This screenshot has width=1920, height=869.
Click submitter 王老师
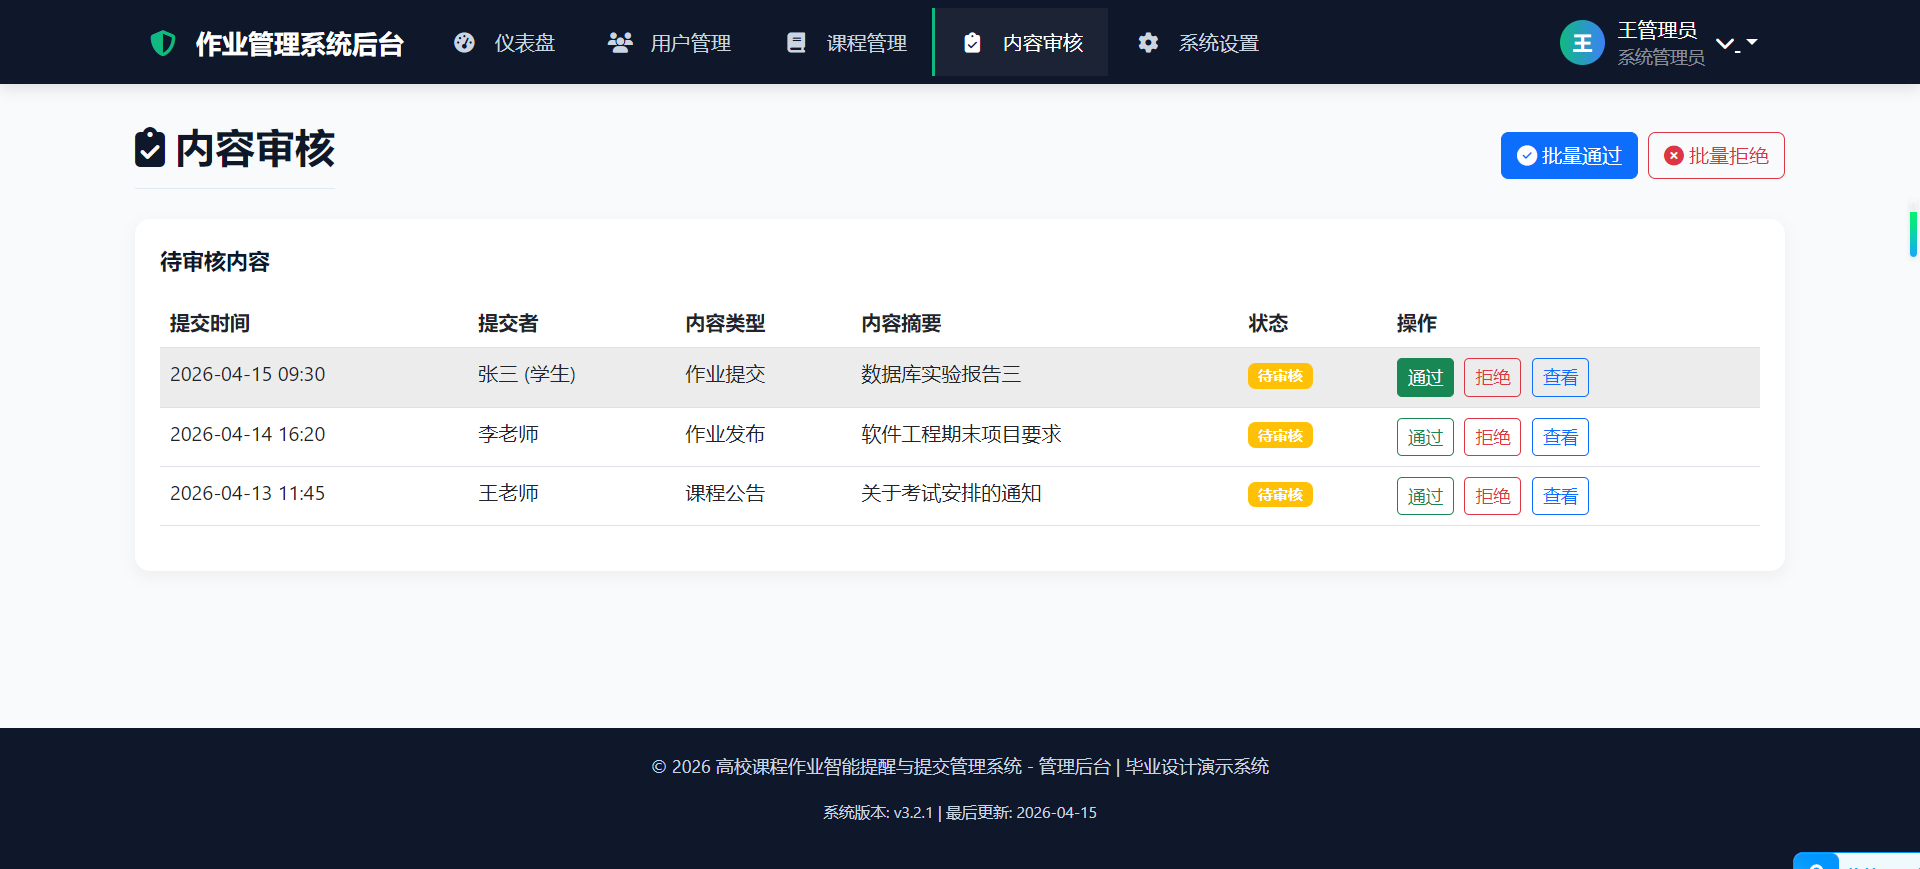508,493
